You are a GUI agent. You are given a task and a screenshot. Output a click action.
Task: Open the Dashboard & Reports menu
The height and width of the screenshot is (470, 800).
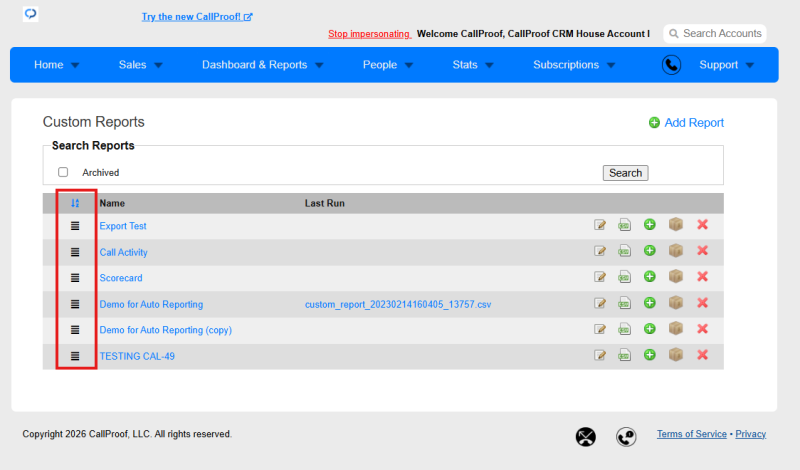pos(255,65)
